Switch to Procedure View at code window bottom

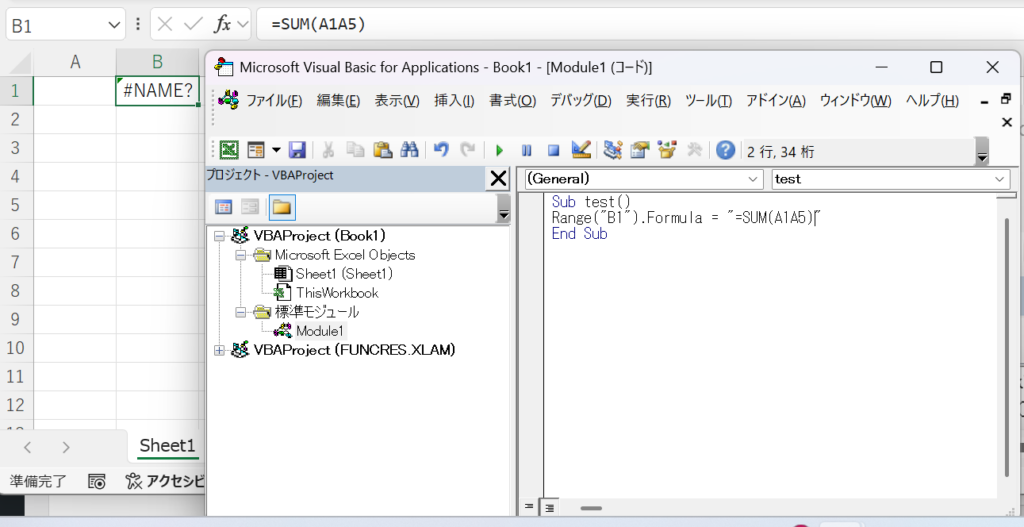[529, 507]
